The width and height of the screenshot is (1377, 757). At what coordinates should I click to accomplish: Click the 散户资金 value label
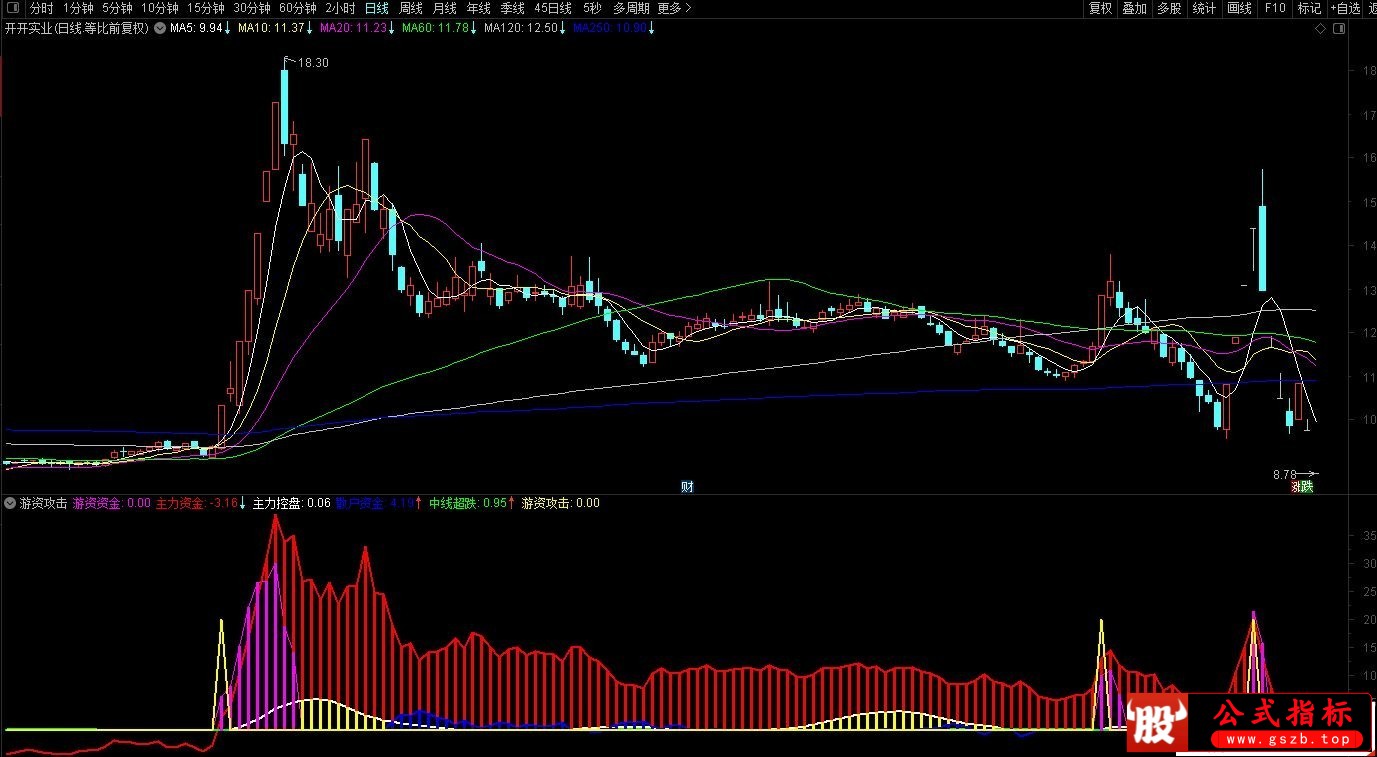point(375,503)
